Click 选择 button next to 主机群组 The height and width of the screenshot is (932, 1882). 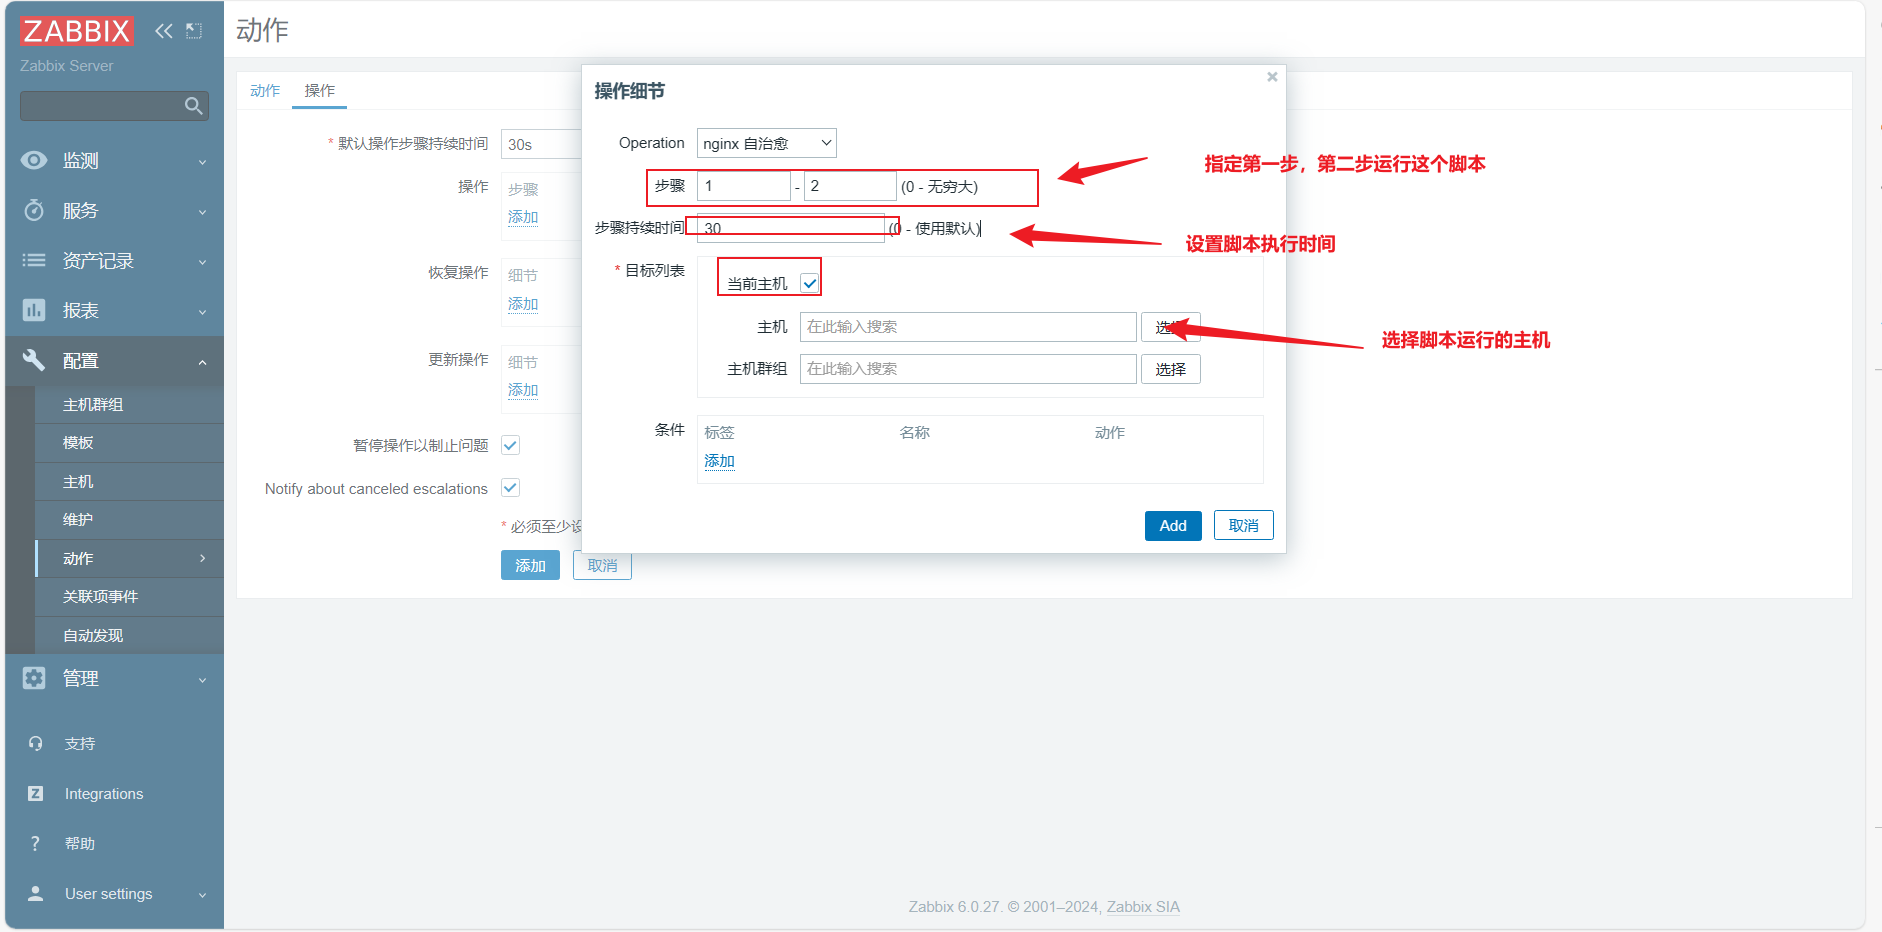pyautogui.click(x=1171, y=369)
